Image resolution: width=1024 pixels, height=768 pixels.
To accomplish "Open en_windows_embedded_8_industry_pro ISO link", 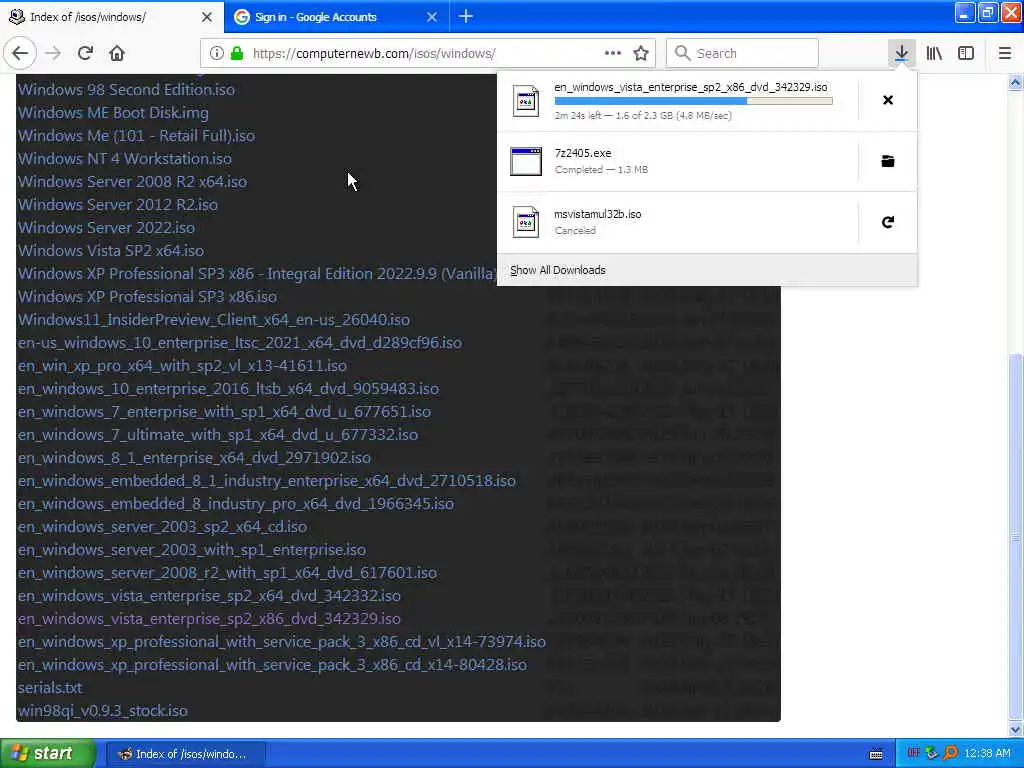I will [236, 504].
